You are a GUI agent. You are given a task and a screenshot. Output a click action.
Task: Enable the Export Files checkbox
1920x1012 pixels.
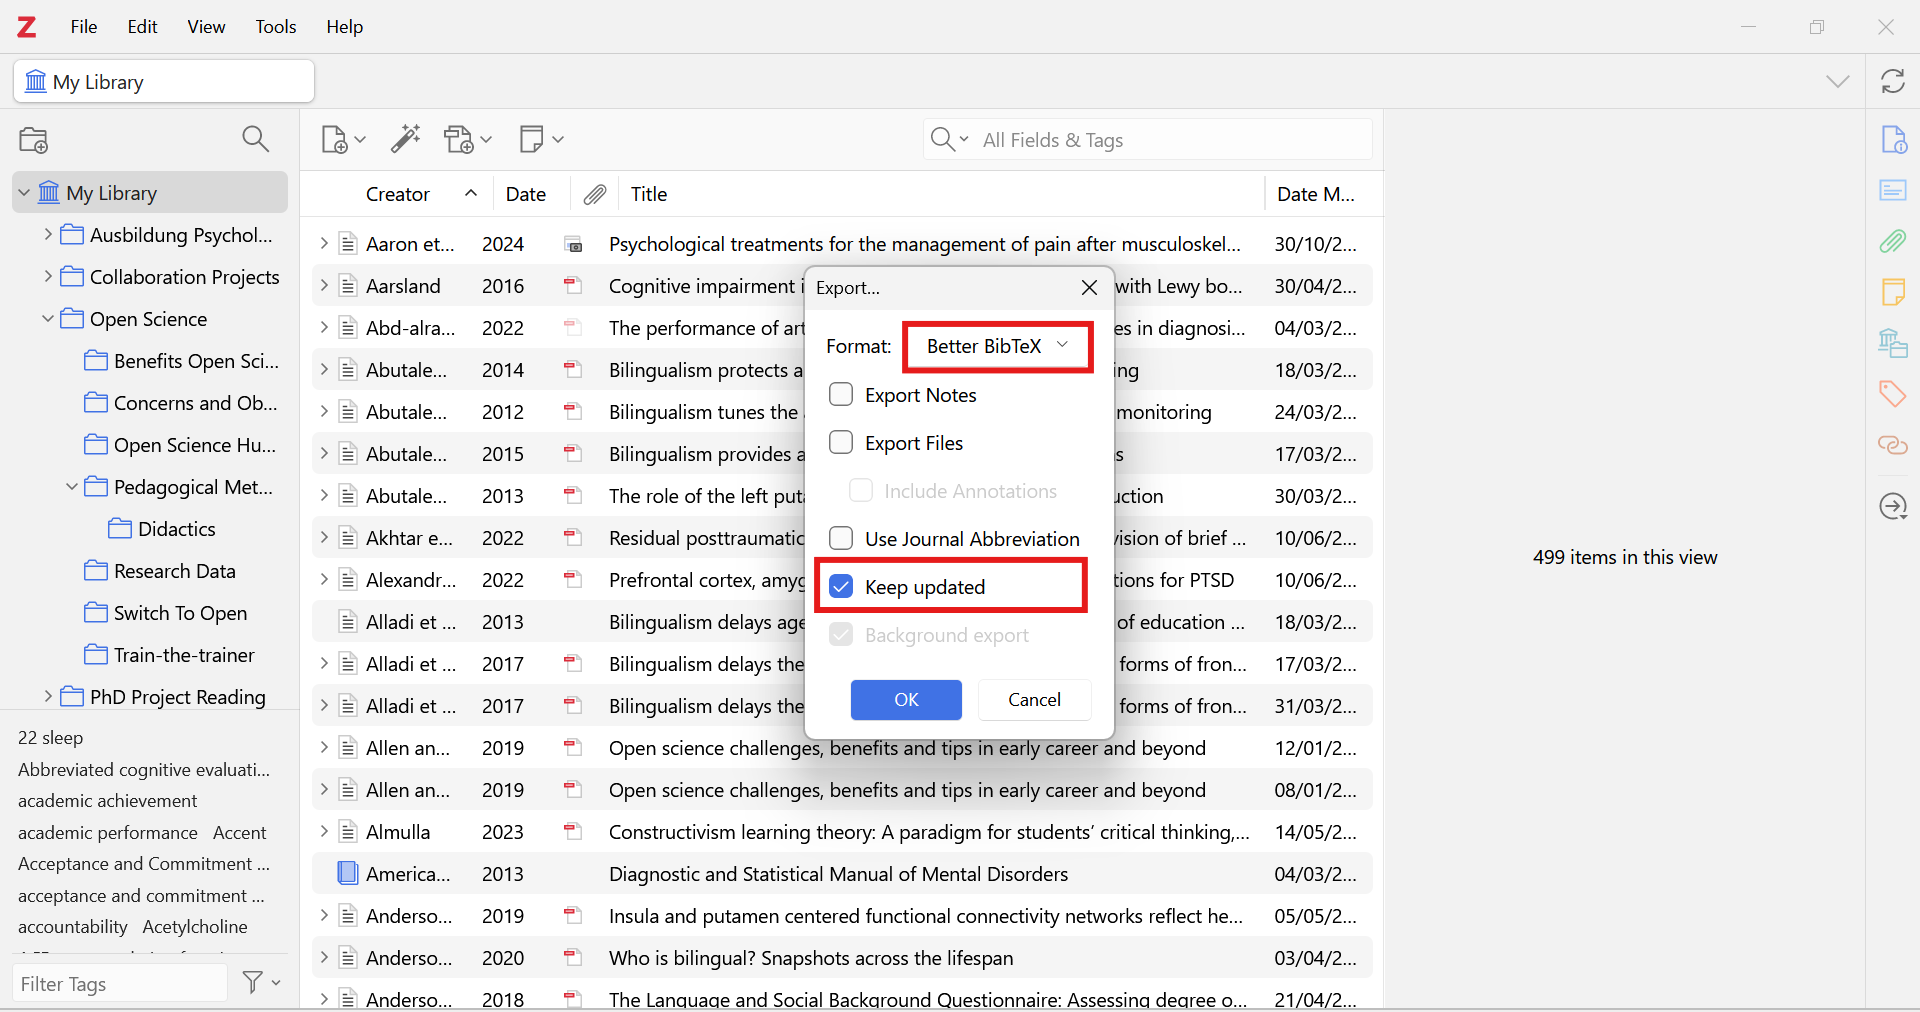[841, 442]
